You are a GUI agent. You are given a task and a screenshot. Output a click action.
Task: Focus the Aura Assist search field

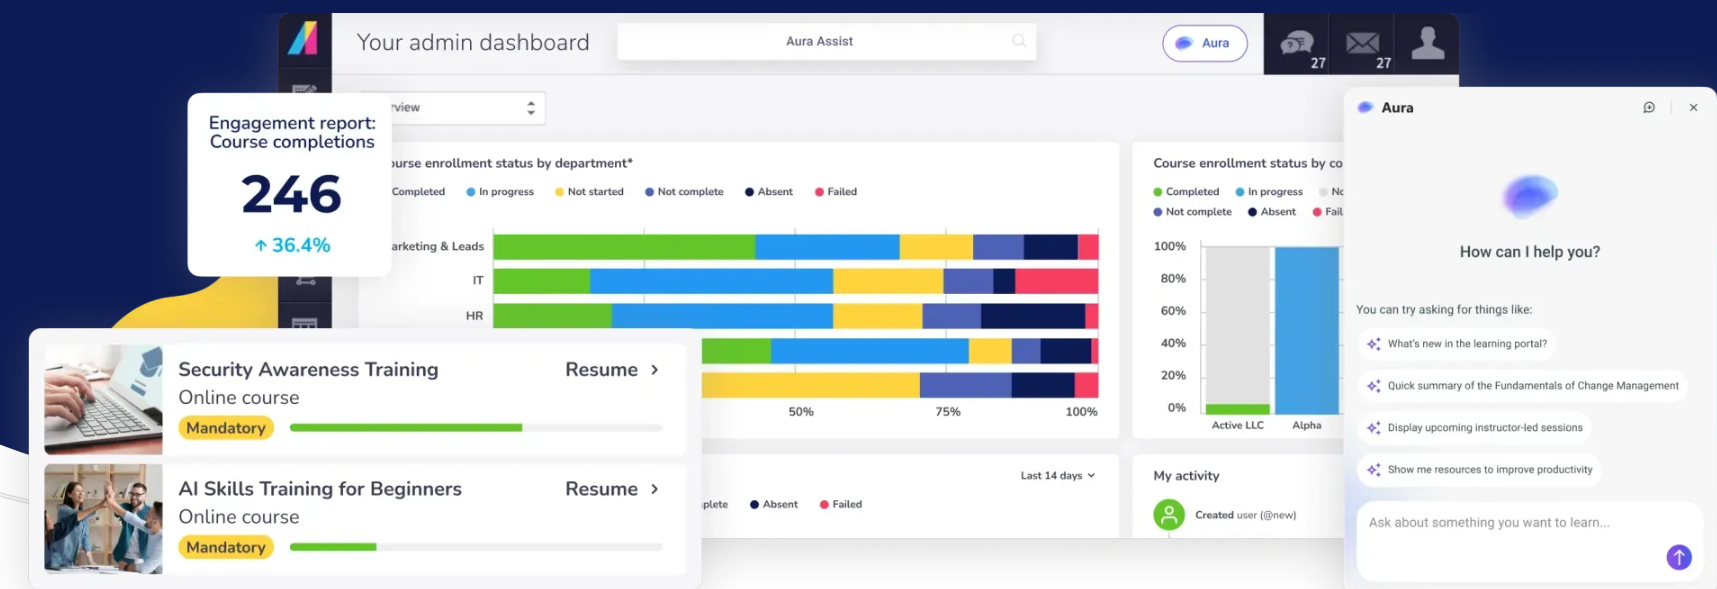tap(826, 41)
